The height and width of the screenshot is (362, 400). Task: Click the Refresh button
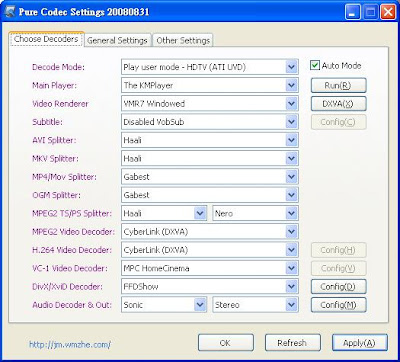293,343
